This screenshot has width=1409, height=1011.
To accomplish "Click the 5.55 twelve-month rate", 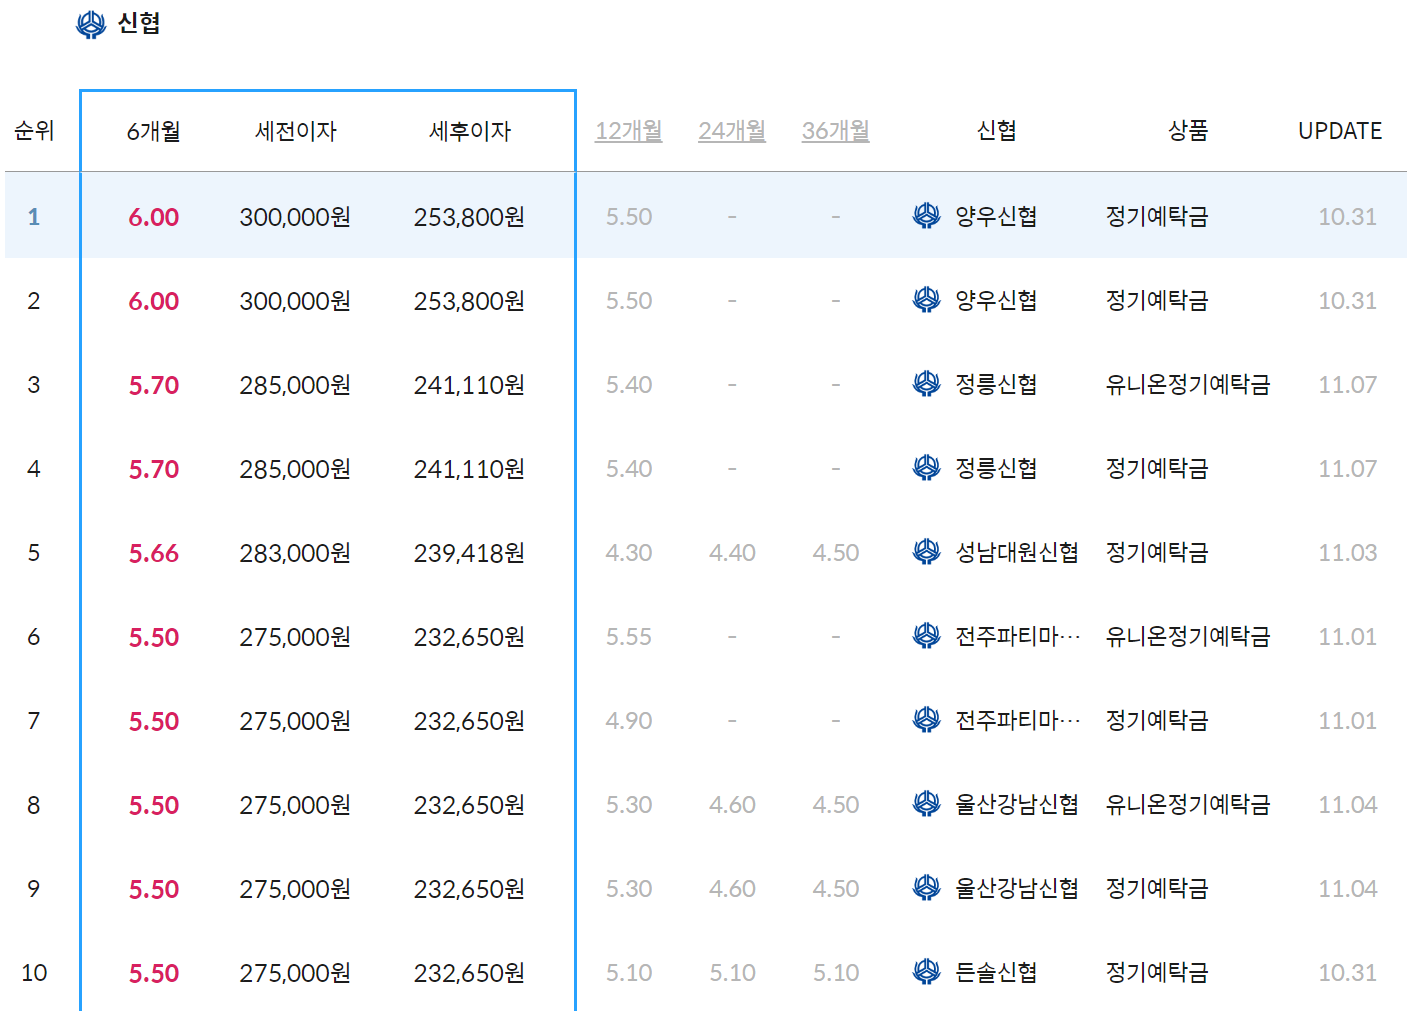I will click(629, 637).
